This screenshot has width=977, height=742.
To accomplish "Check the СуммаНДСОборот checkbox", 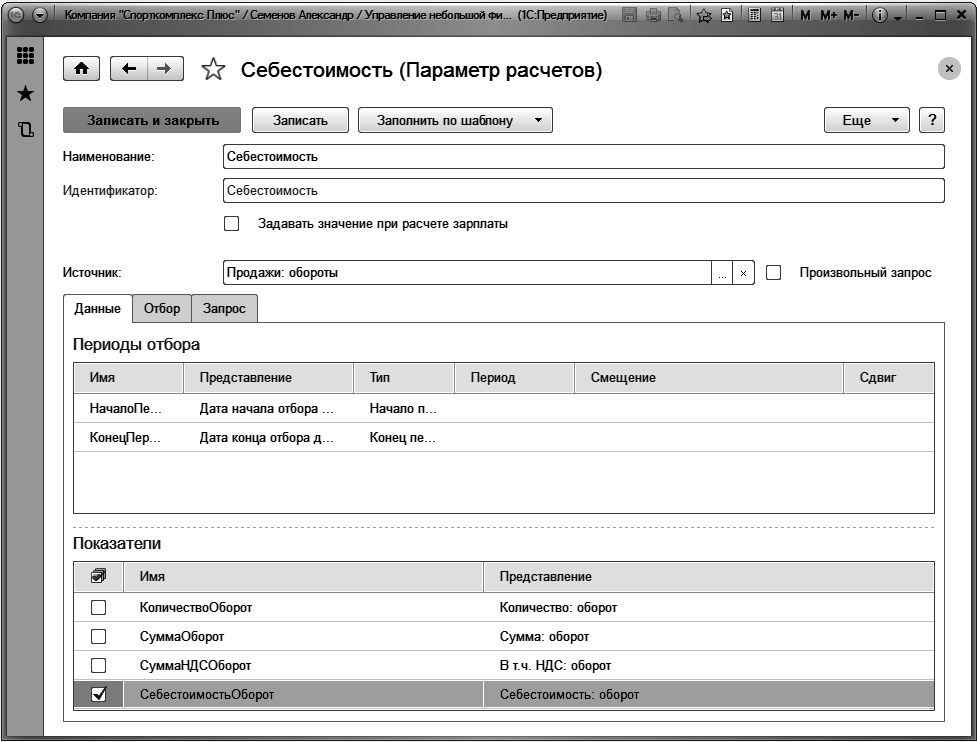I will [98, 665].
